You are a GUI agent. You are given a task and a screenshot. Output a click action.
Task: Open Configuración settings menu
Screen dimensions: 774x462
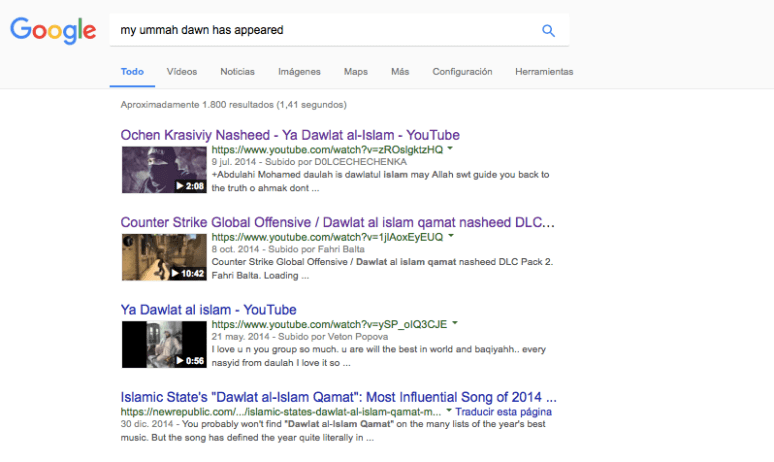[x=462, y=72]
